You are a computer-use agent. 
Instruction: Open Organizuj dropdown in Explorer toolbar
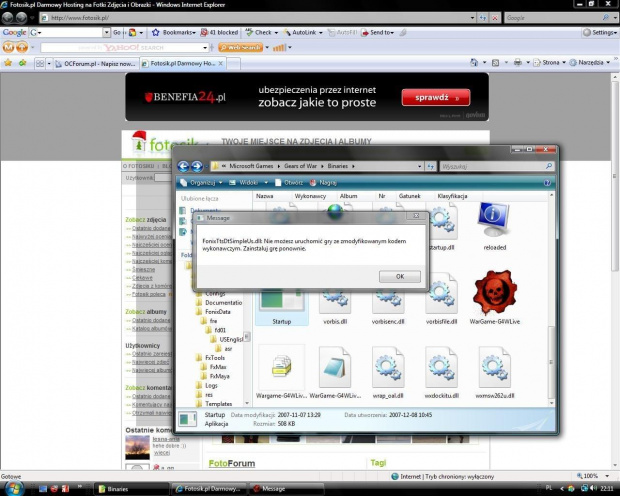[201, 183]
